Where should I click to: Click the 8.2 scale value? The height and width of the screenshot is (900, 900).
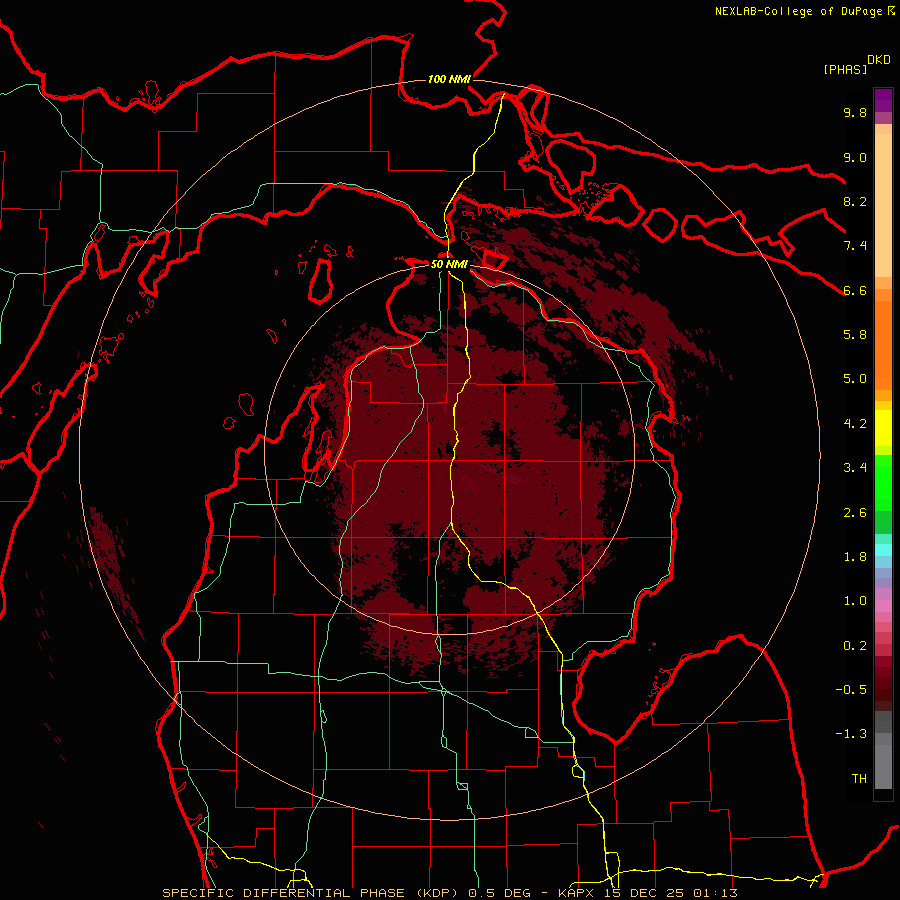click(855, 201)
